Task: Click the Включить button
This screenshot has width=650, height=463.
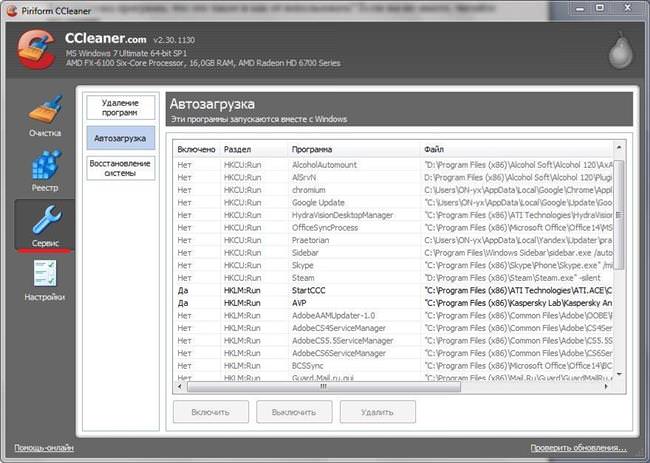Action: coord(211,412)
